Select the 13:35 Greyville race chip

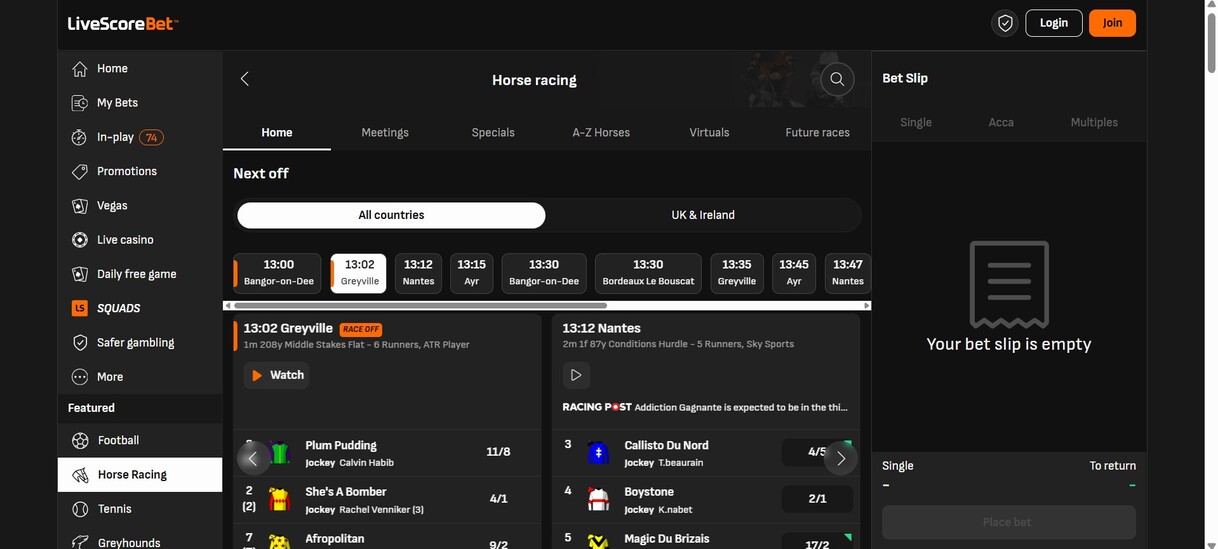coord(737,272)
